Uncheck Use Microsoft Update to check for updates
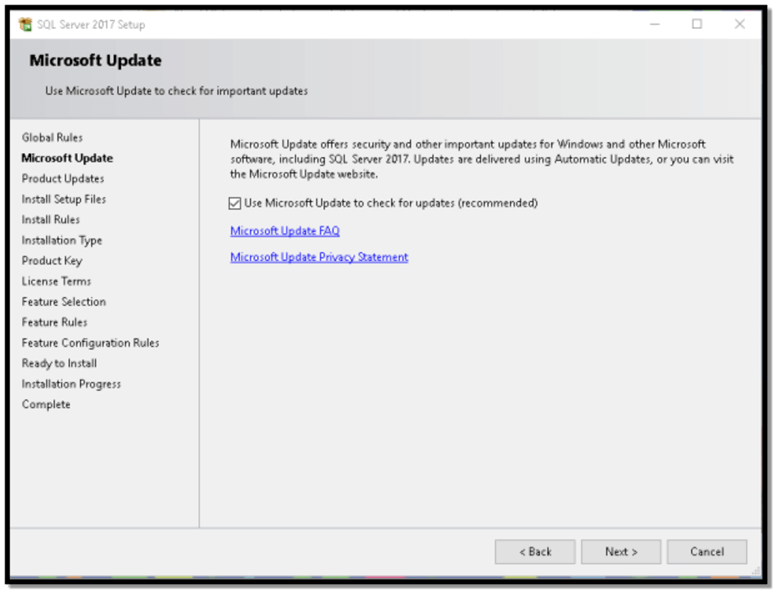 [235, 203]
